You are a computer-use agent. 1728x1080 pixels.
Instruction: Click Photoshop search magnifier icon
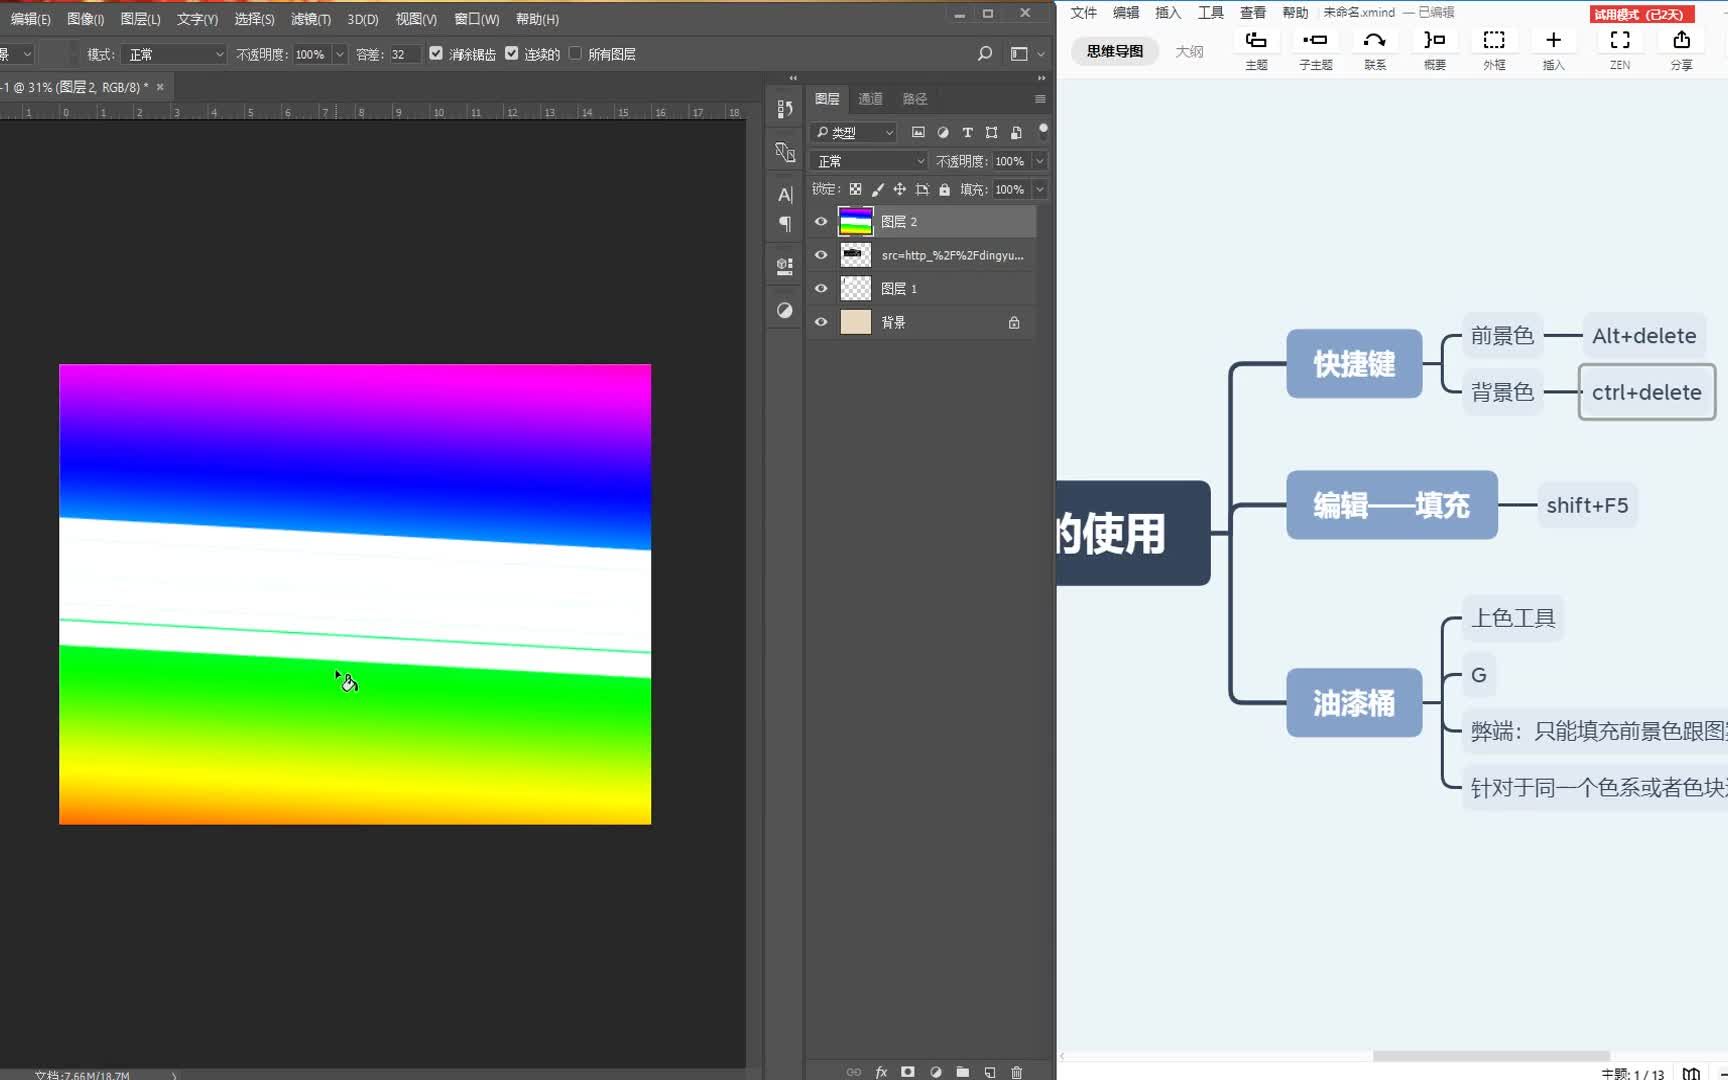[985, 54]
